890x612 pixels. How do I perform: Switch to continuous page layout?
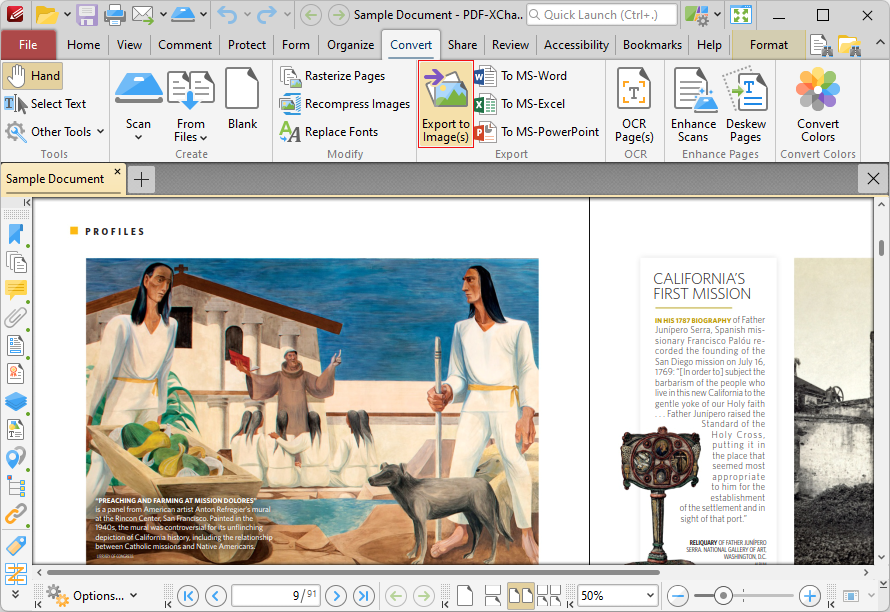coord(492,596)
